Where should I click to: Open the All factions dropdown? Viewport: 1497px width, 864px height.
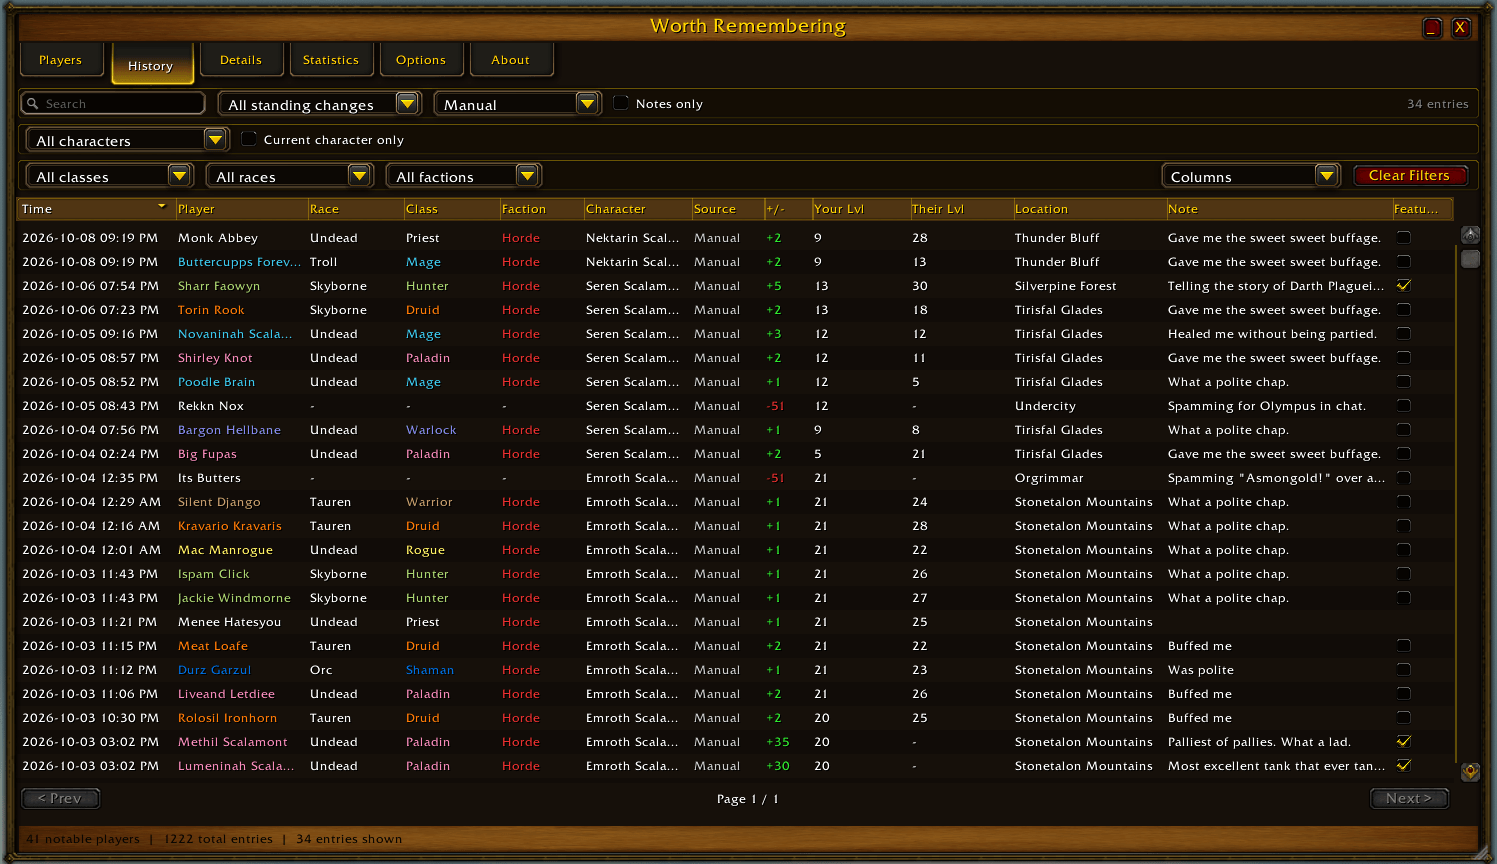pos(464,176)
